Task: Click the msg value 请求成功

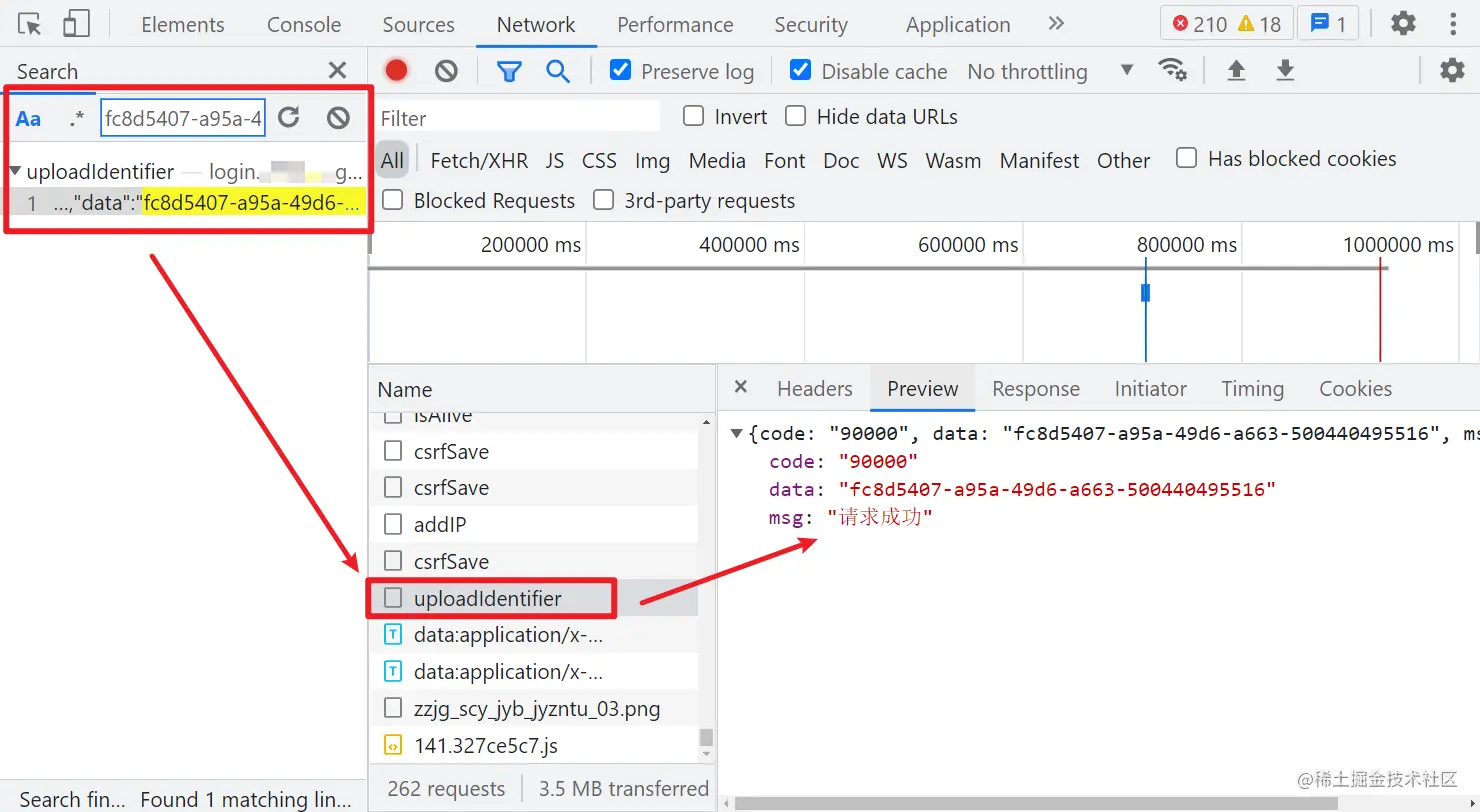Action: tap(879, 518)
